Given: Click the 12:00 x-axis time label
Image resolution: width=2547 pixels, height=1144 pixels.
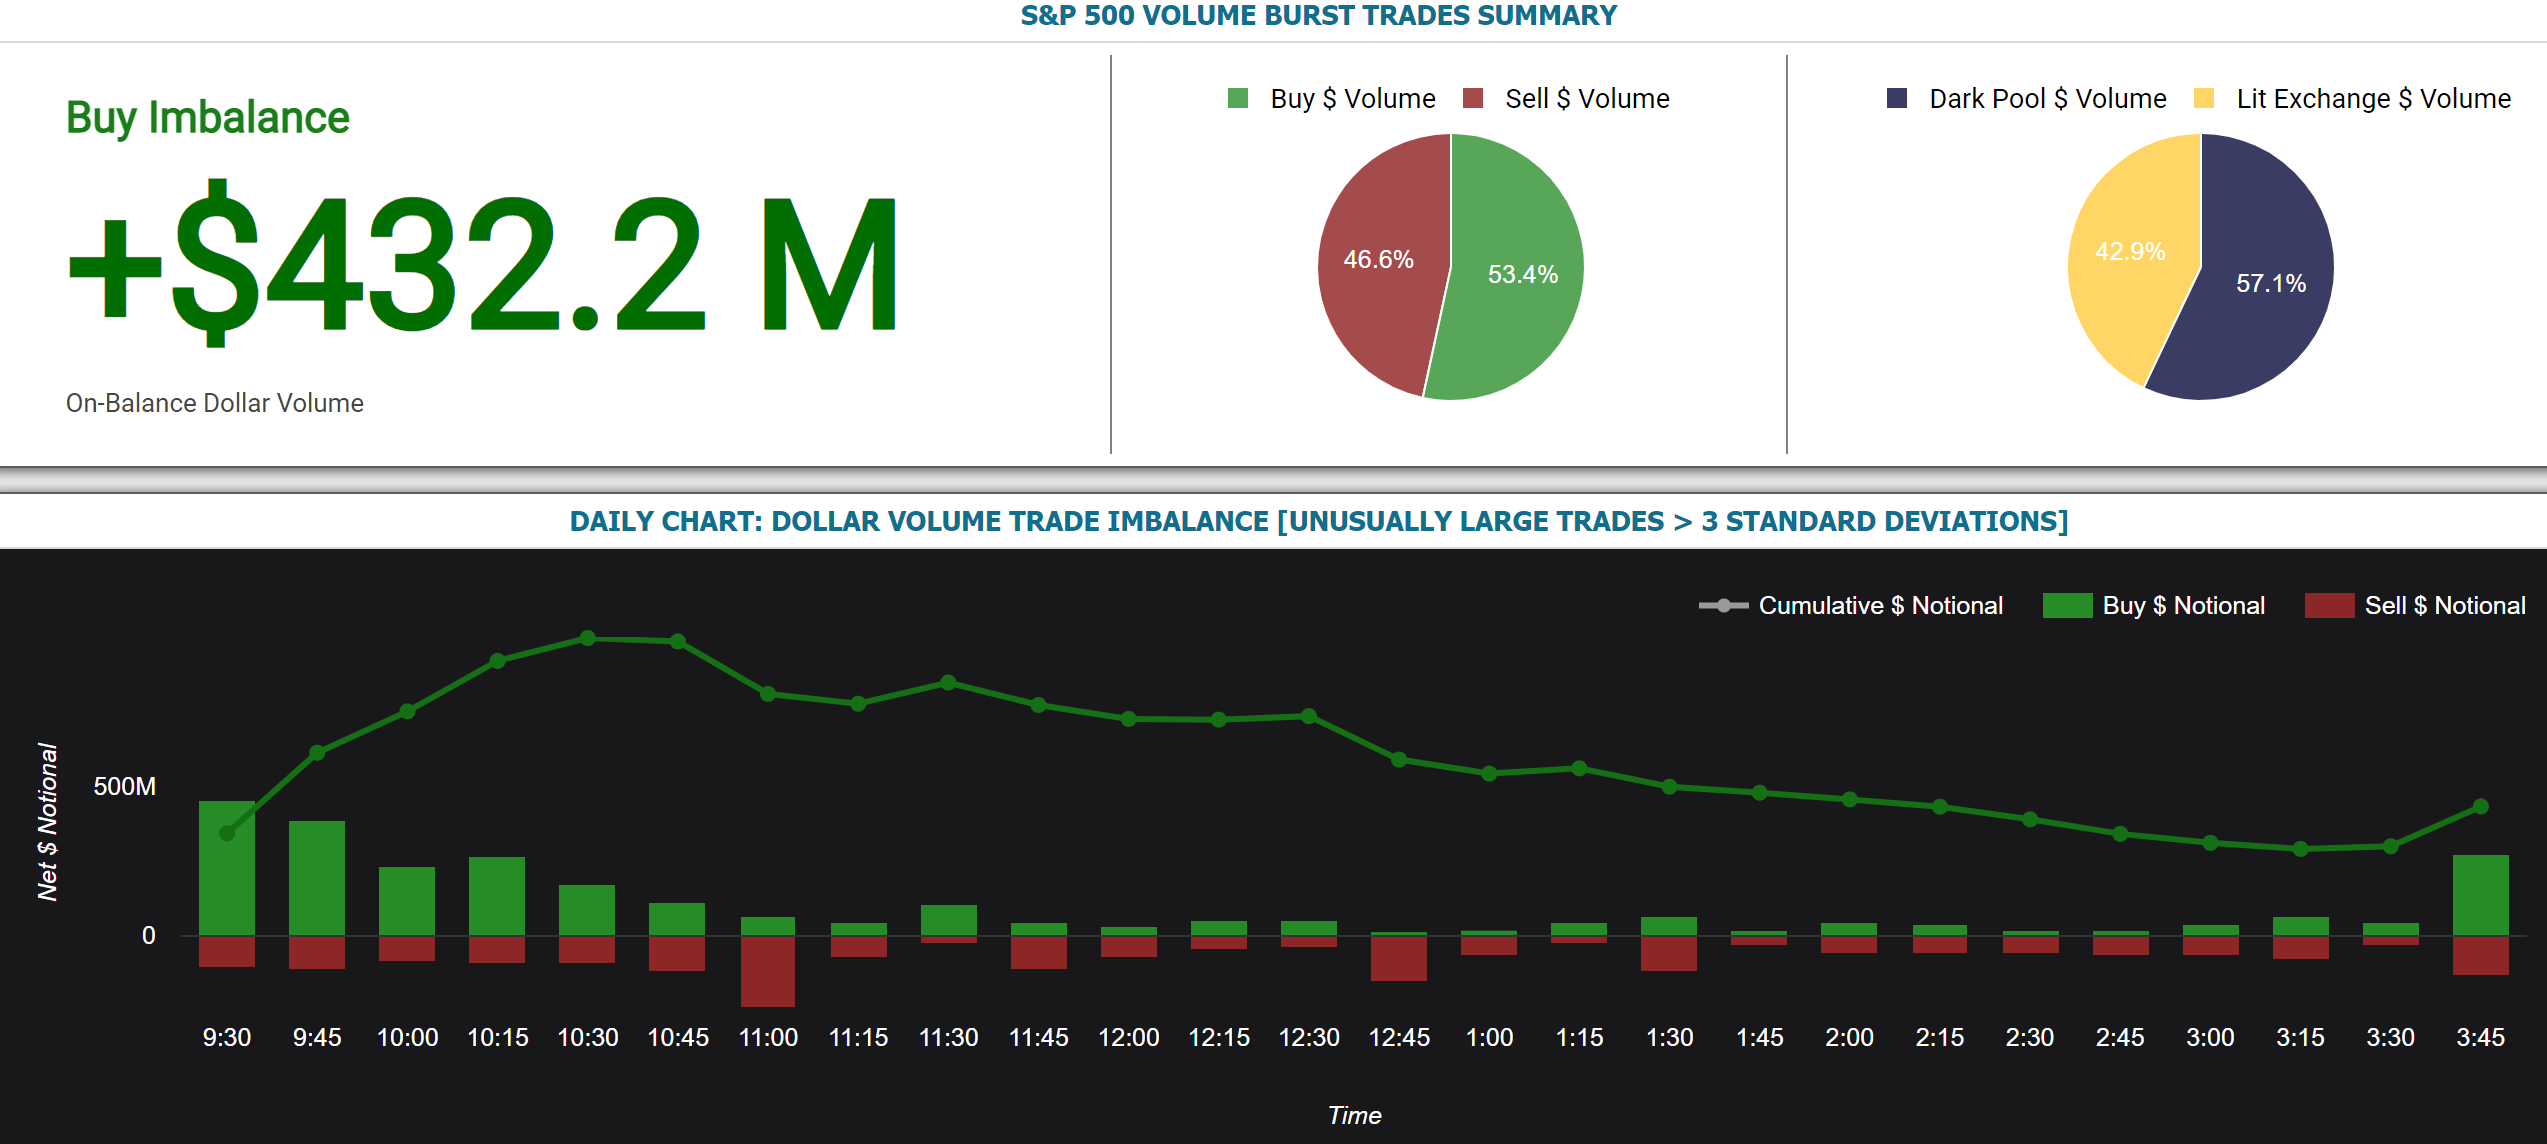Looking at the screenshot, I should tap(1129, 1037).
